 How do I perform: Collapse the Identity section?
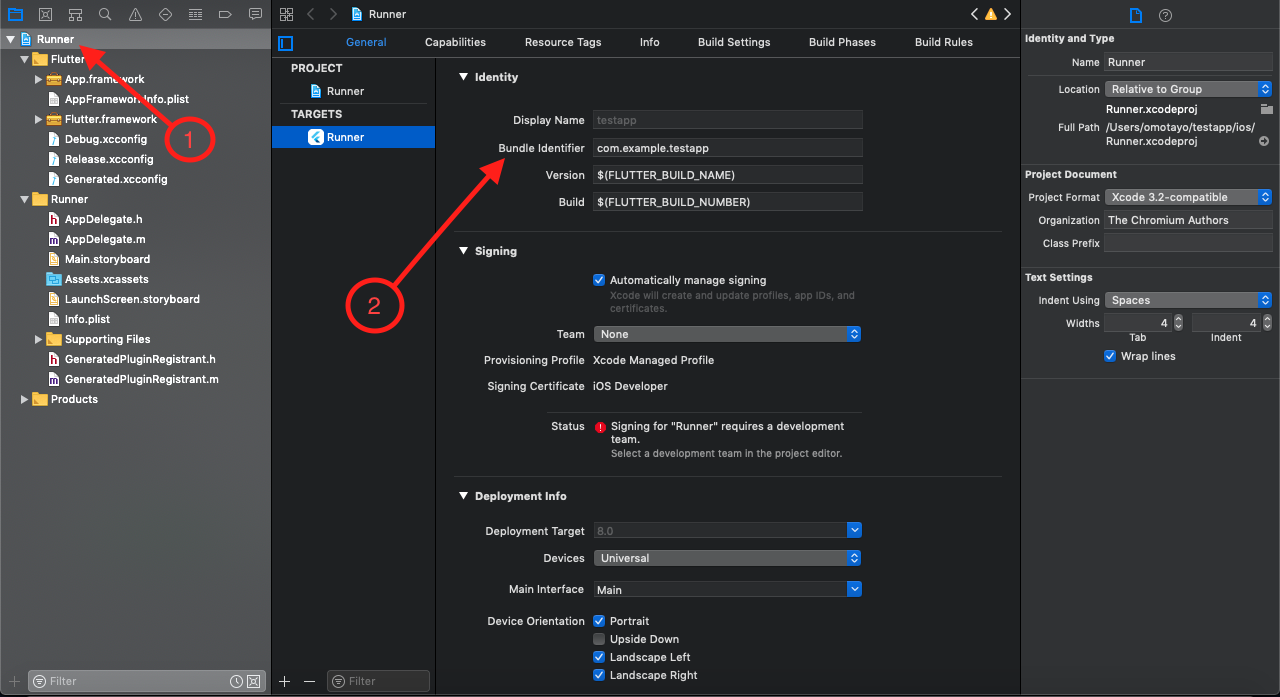(x=463, y=77)
